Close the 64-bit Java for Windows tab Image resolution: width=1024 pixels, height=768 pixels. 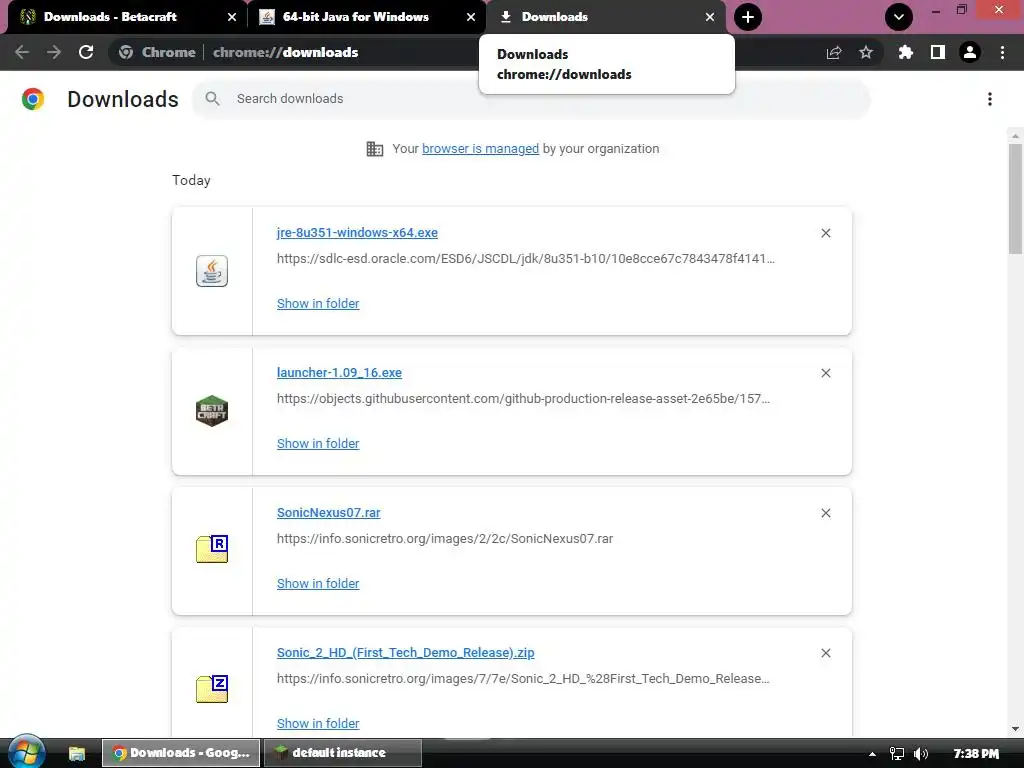[x=471, y=17]
